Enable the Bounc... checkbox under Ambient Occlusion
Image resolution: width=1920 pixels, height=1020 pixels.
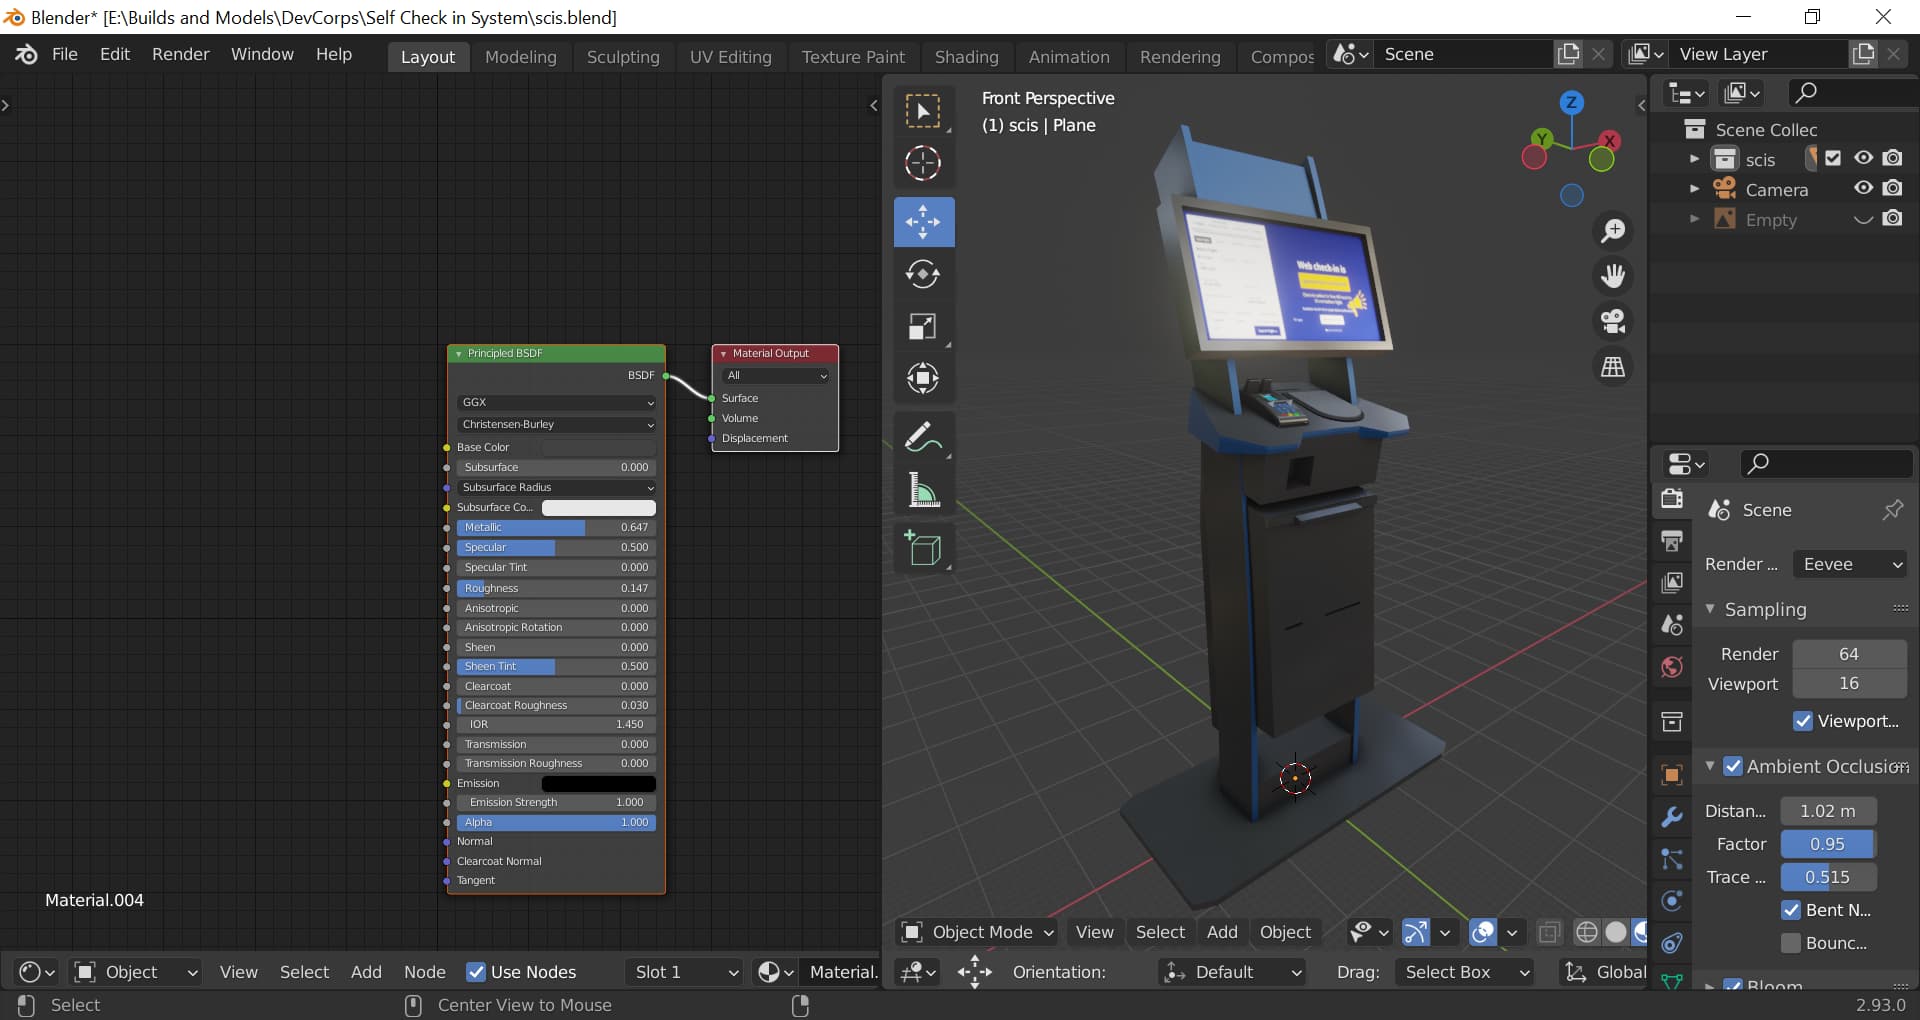tap(1791, 943)
